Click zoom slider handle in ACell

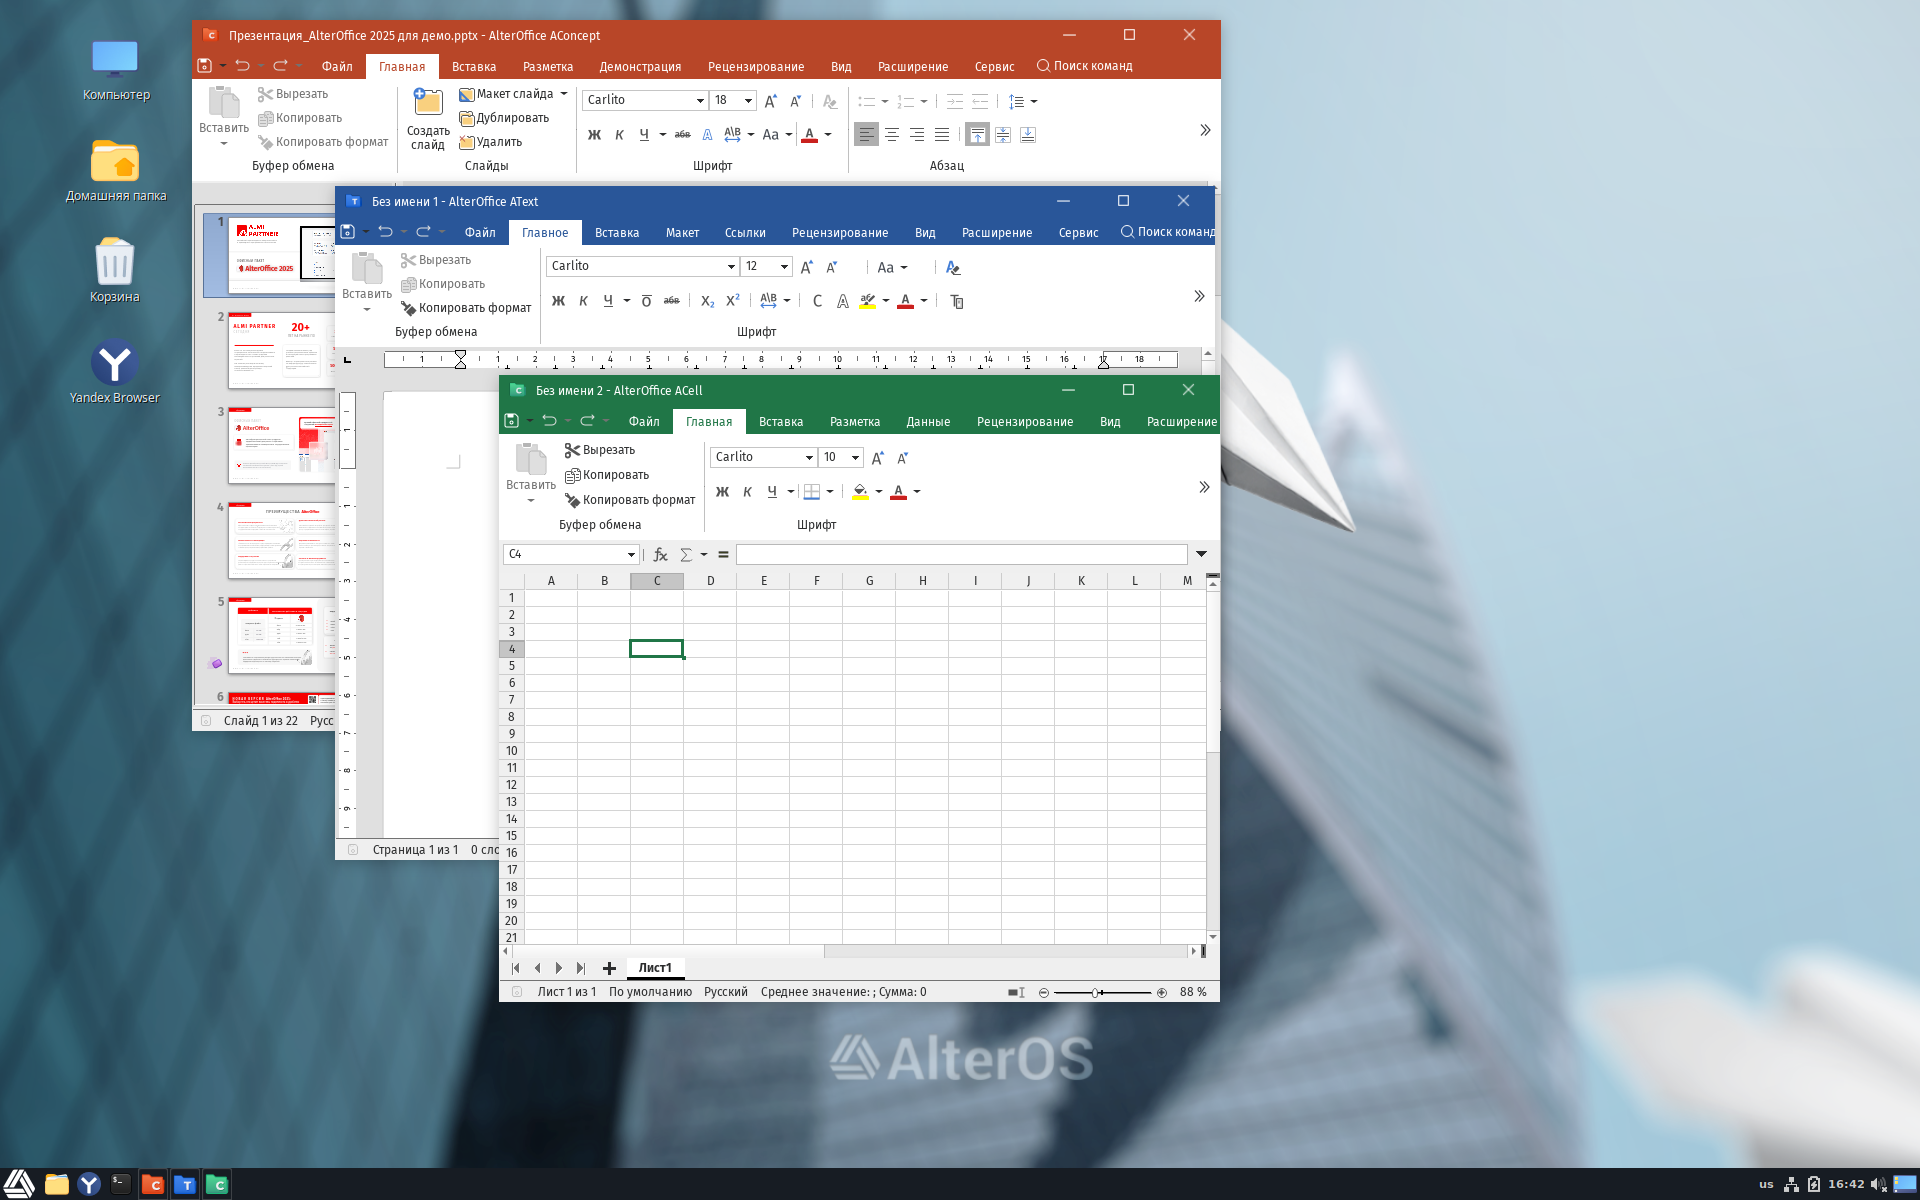click(1097, 992)
